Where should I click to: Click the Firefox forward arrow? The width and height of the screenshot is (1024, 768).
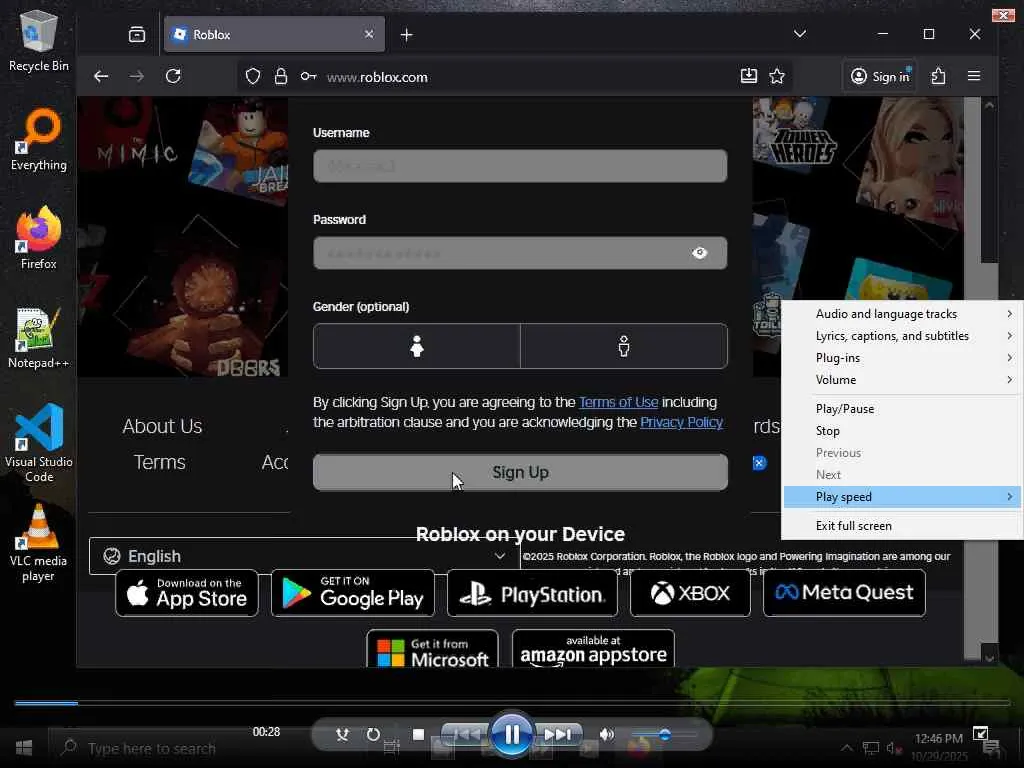(136, 76)
